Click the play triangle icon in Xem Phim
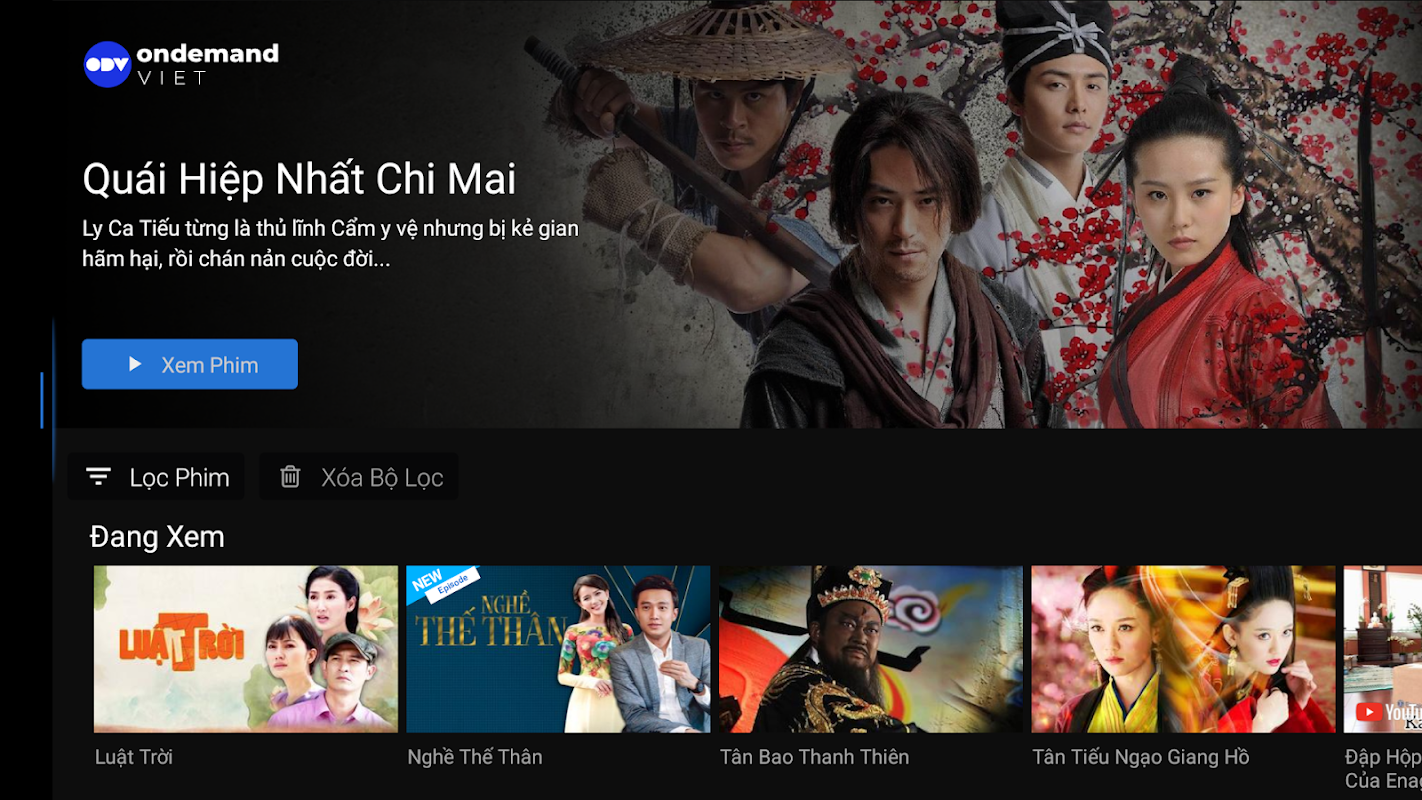This screenshot has height=800, width=1422. (x=135, y=364)
